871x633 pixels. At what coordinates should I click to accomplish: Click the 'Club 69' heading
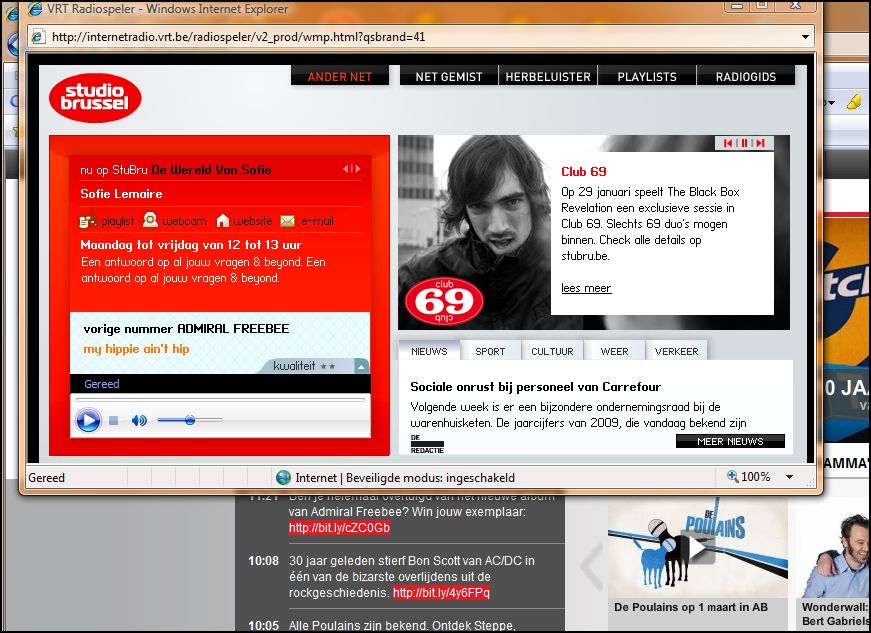584,172
